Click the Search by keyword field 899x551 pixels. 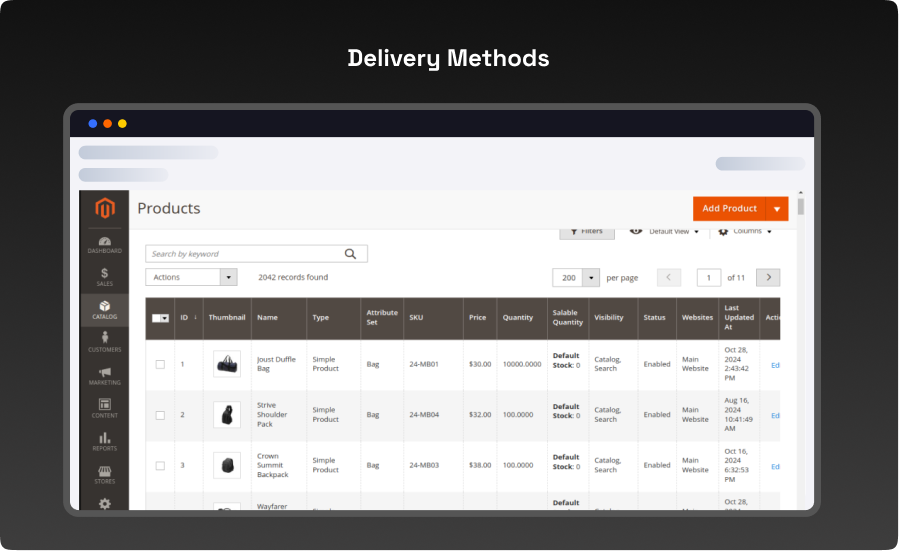coord(245,254)
